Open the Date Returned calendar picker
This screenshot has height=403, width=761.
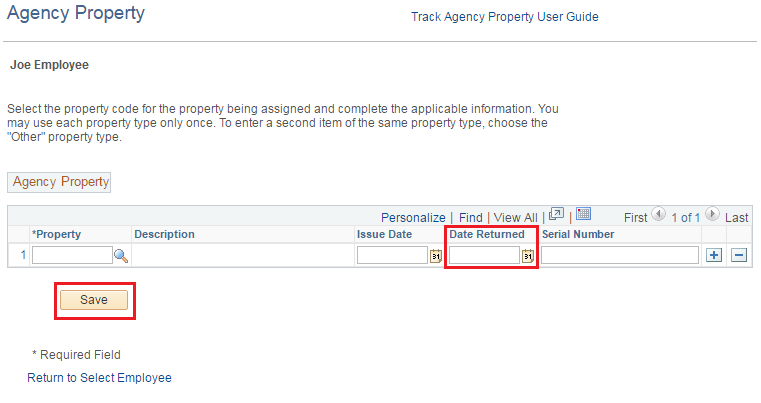[528, 256]
